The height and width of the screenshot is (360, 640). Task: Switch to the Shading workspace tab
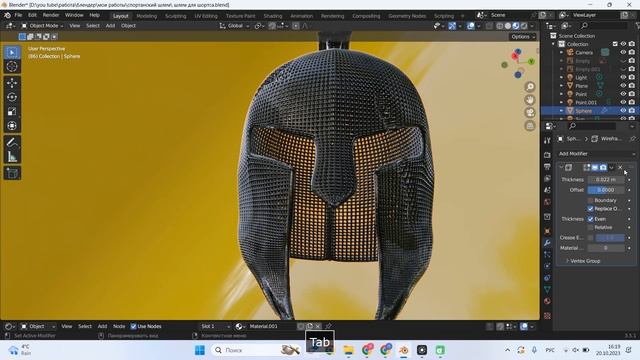point(273,16)
